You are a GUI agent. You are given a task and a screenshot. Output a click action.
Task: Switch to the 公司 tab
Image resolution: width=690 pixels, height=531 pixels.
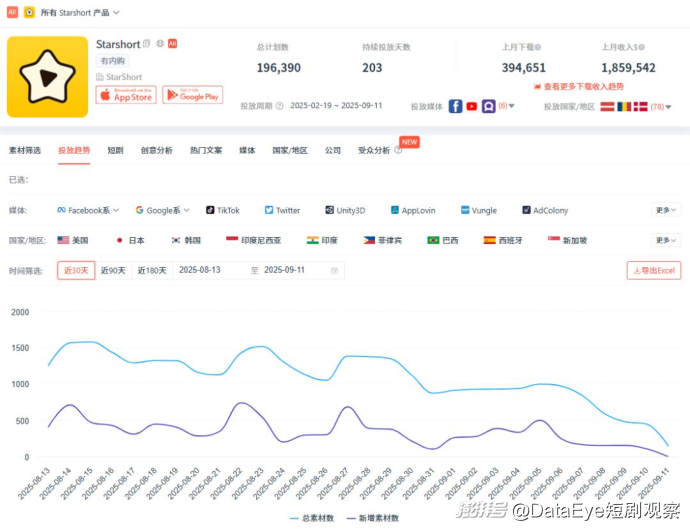(333, 150)
